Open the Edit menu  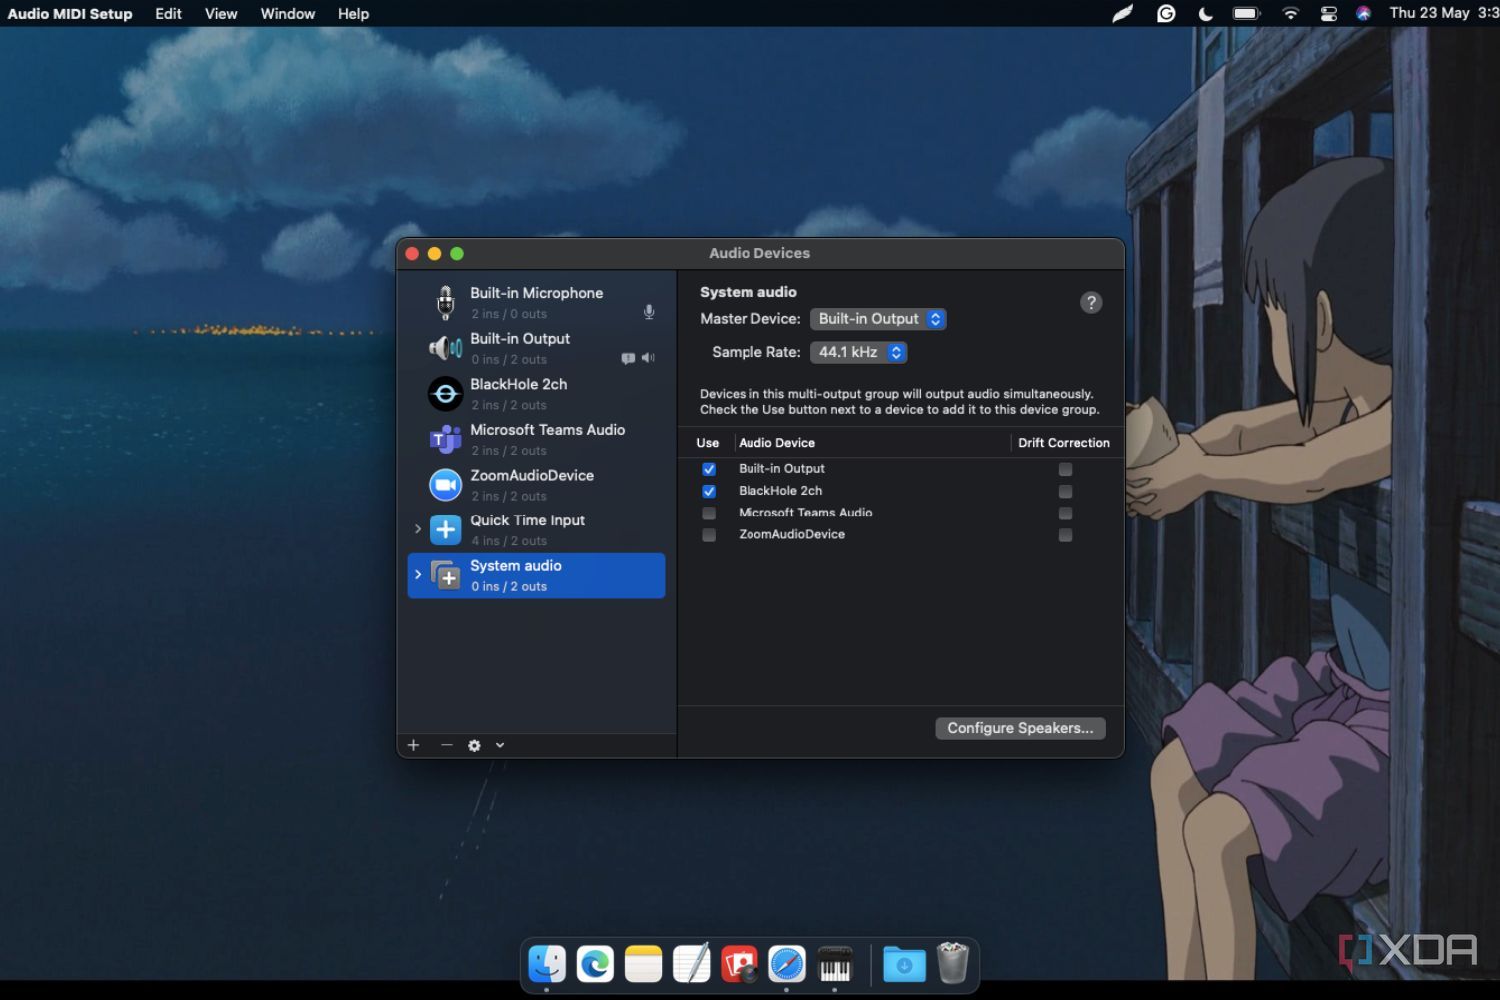[x=168, y=13]
